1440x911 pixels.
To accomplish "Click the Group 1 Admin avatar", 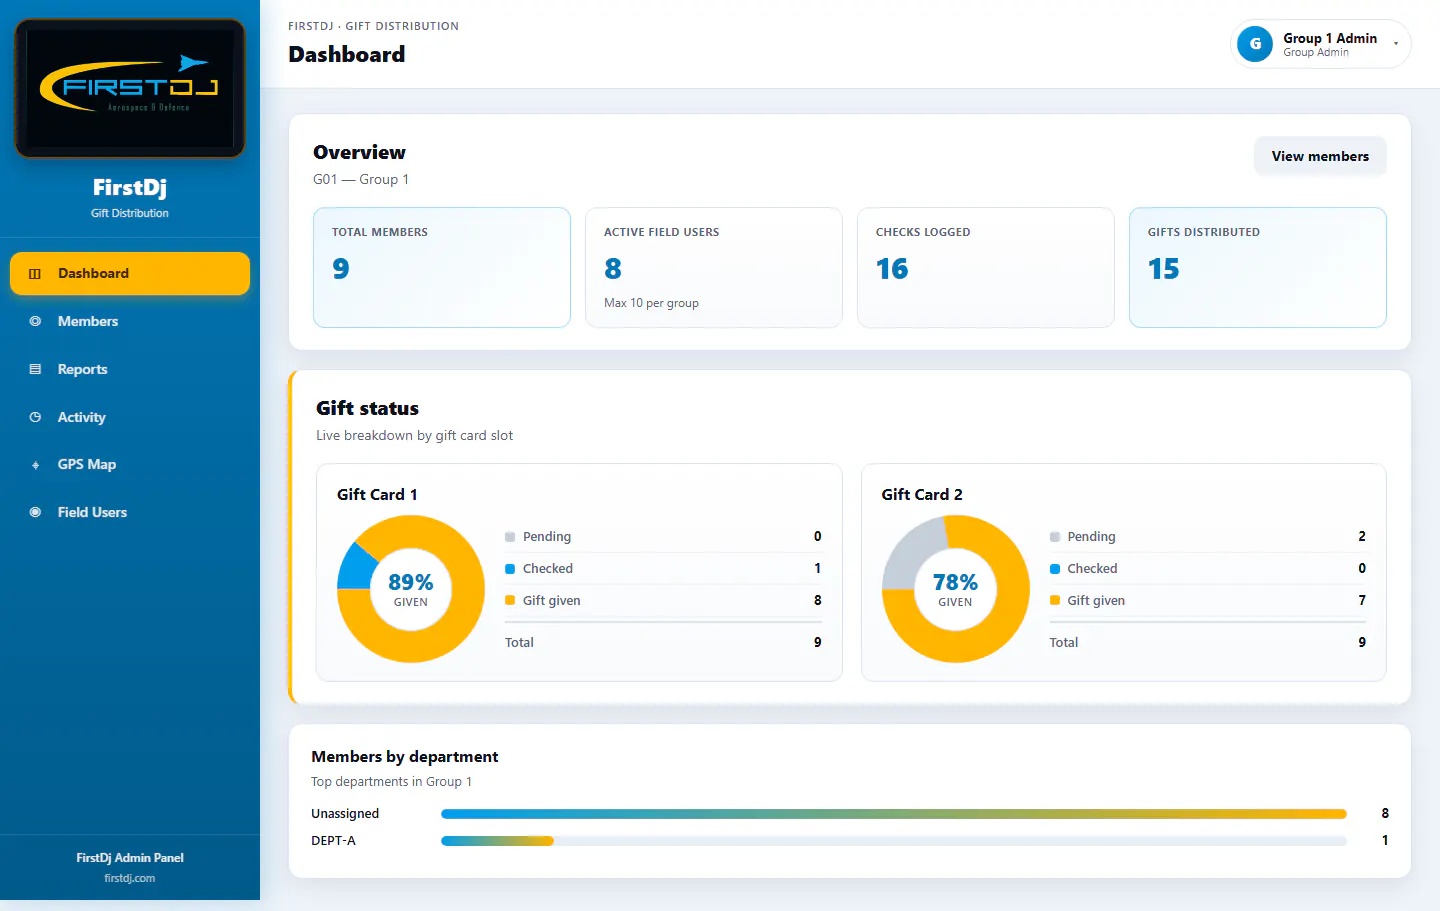I will (1255, 44).
